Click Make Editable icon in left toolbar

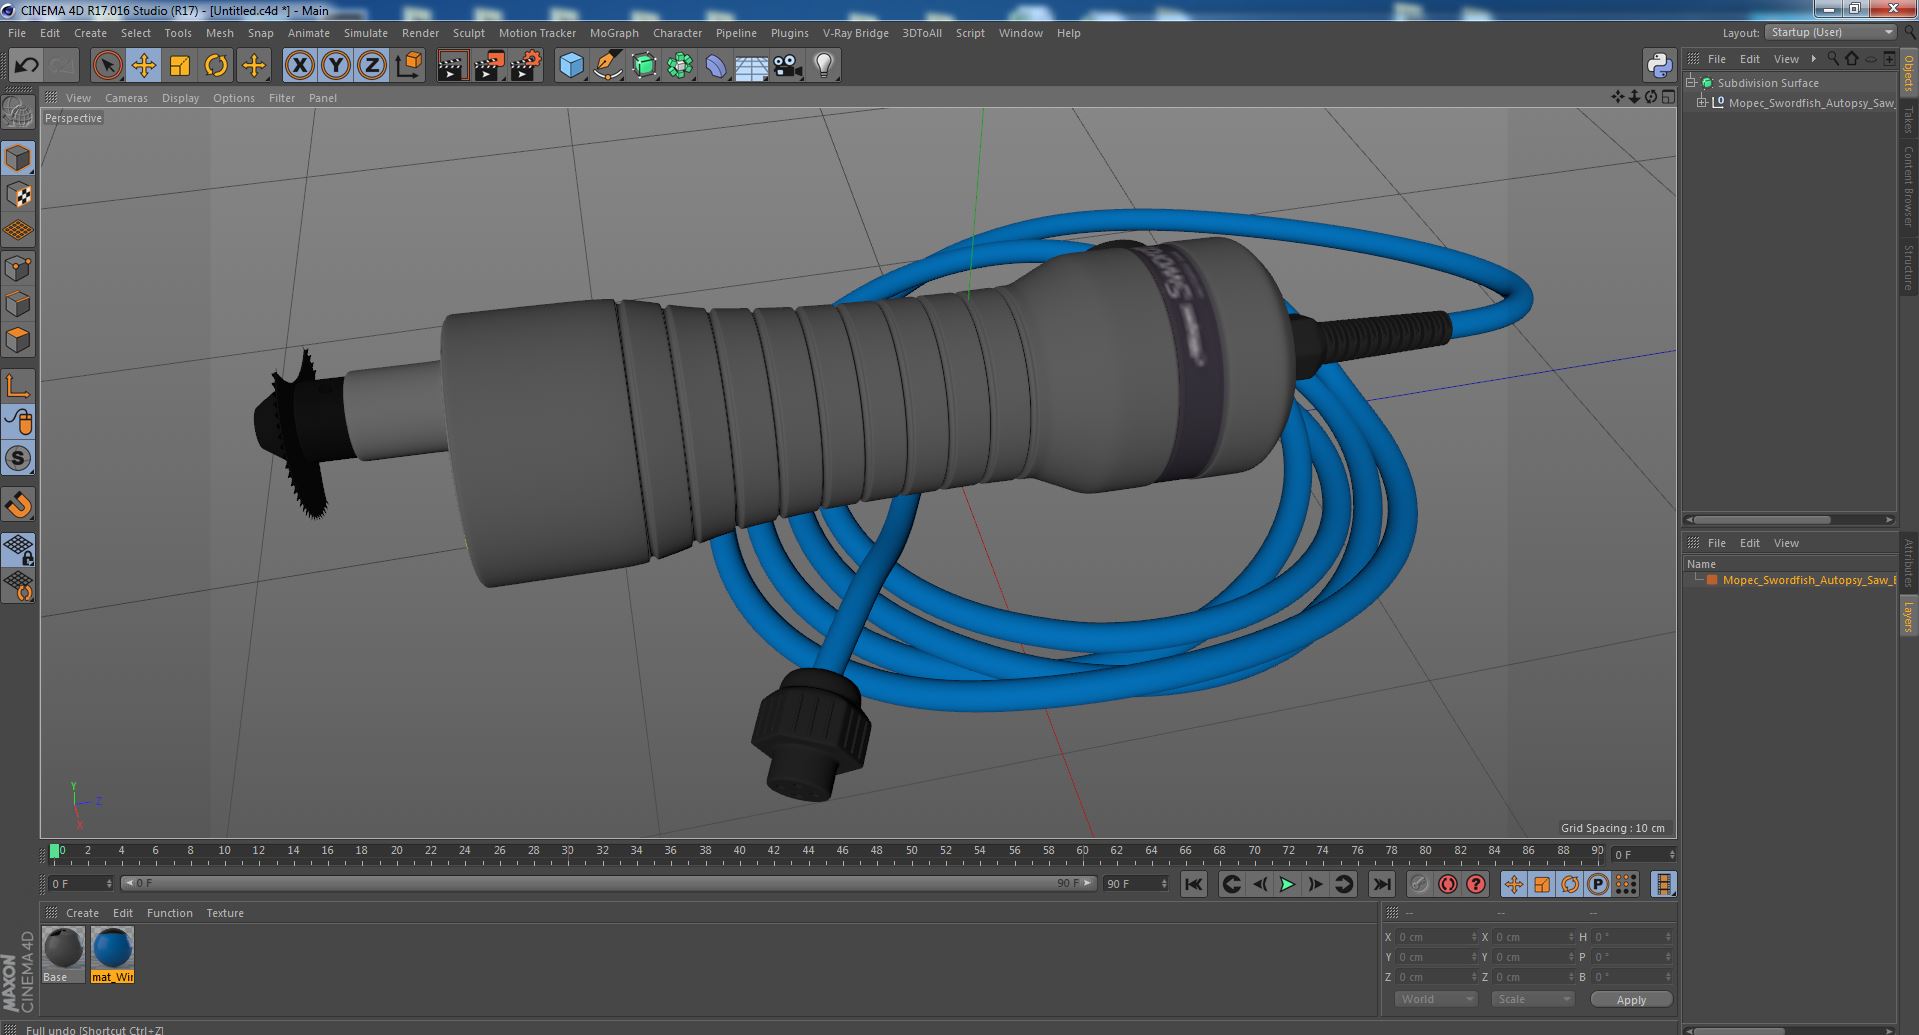18,112
